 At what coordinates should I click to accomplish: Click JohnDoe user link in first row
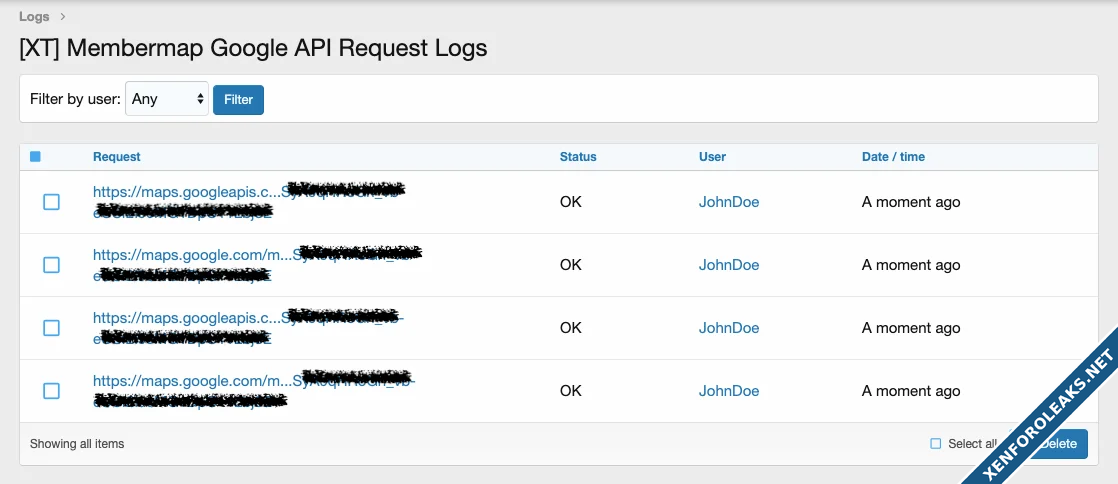(728, 202)
